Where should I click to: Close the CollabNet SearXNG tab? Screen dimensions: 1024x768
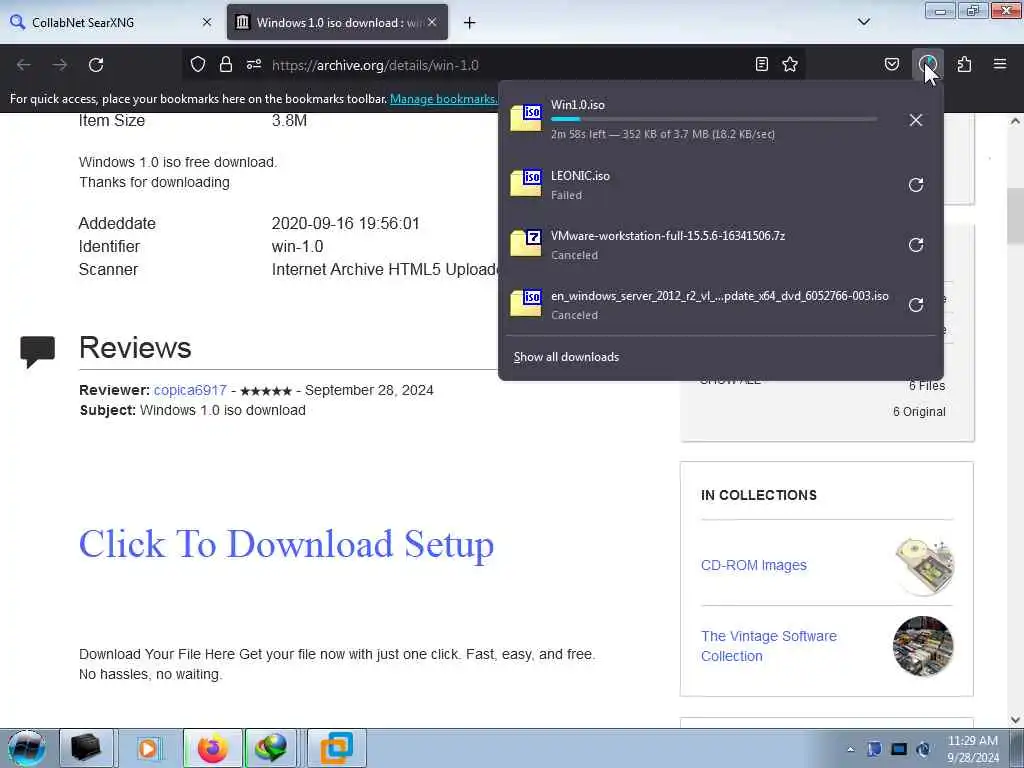[x=207, y=22]
